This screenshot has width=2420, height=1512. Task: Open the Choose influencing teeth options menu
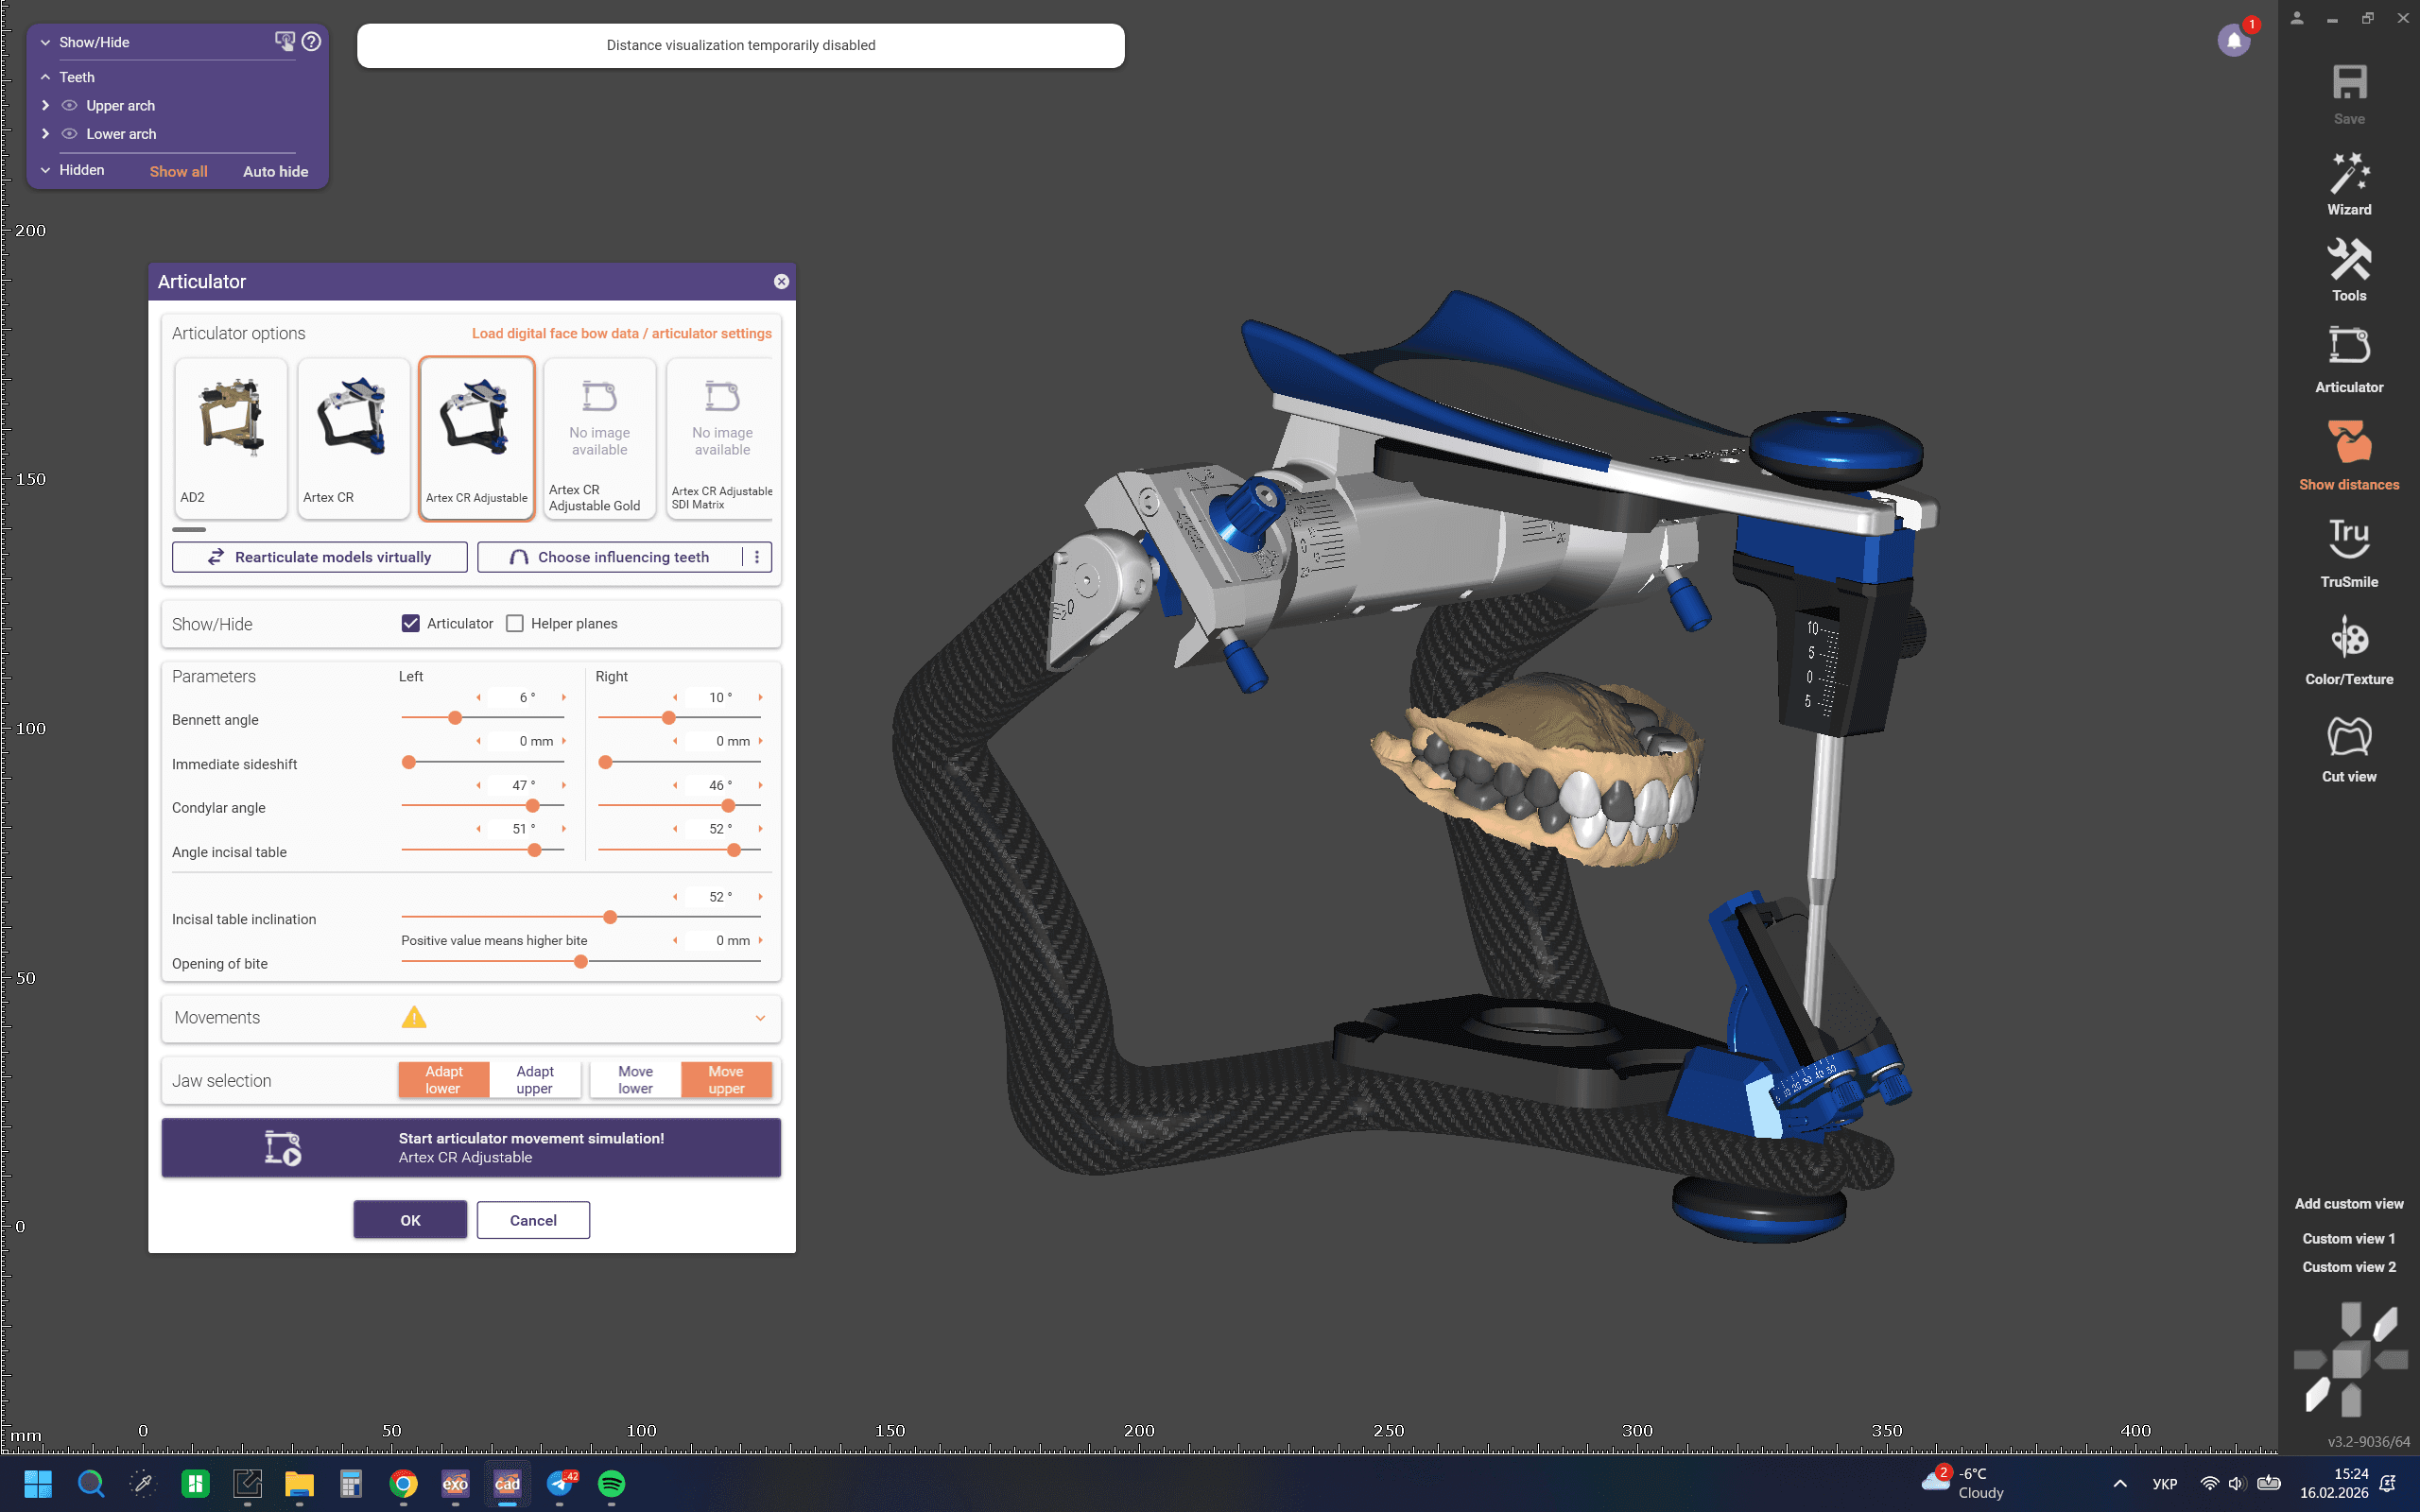[757, 557]
